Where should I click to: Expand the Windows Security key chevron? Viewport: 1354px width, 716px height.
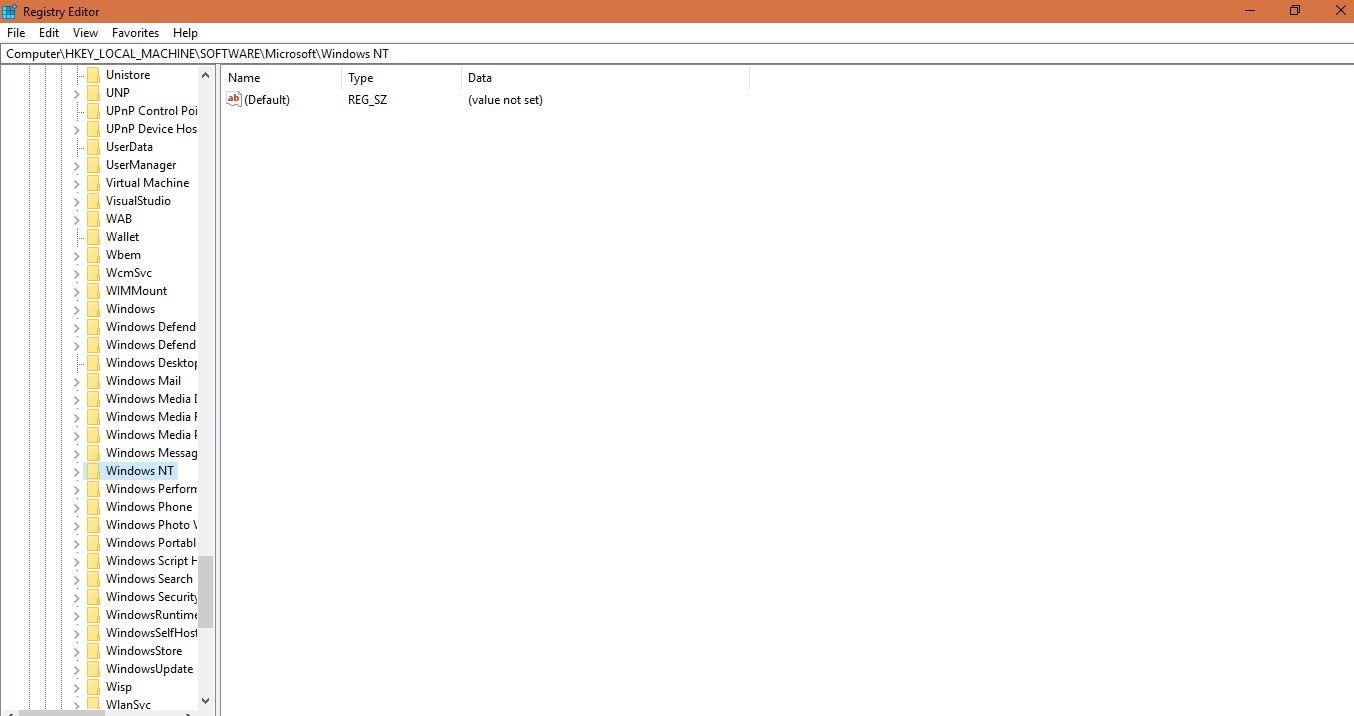coord(76,597)
